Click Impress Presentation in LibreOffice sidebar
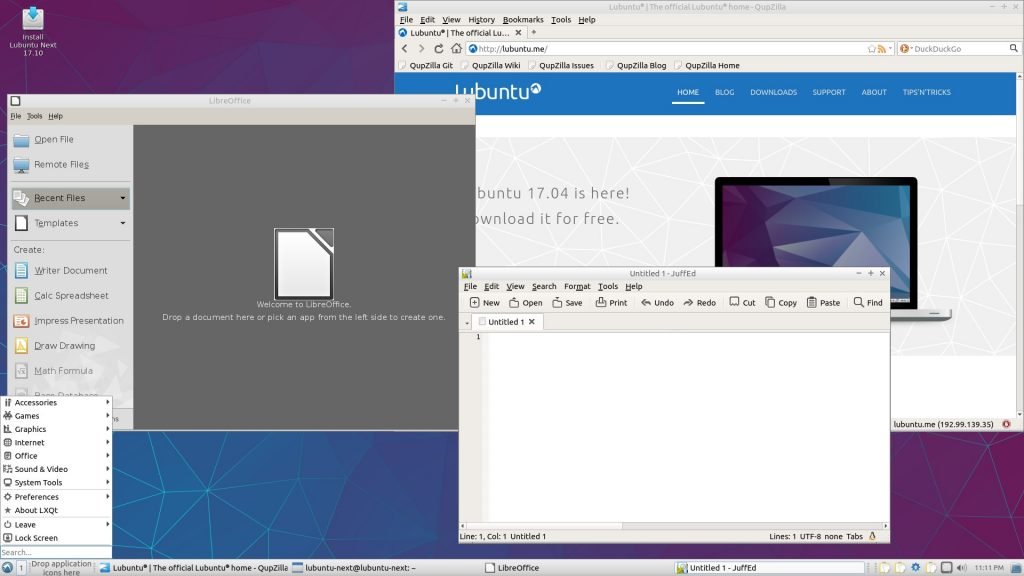 pos(78,321)
